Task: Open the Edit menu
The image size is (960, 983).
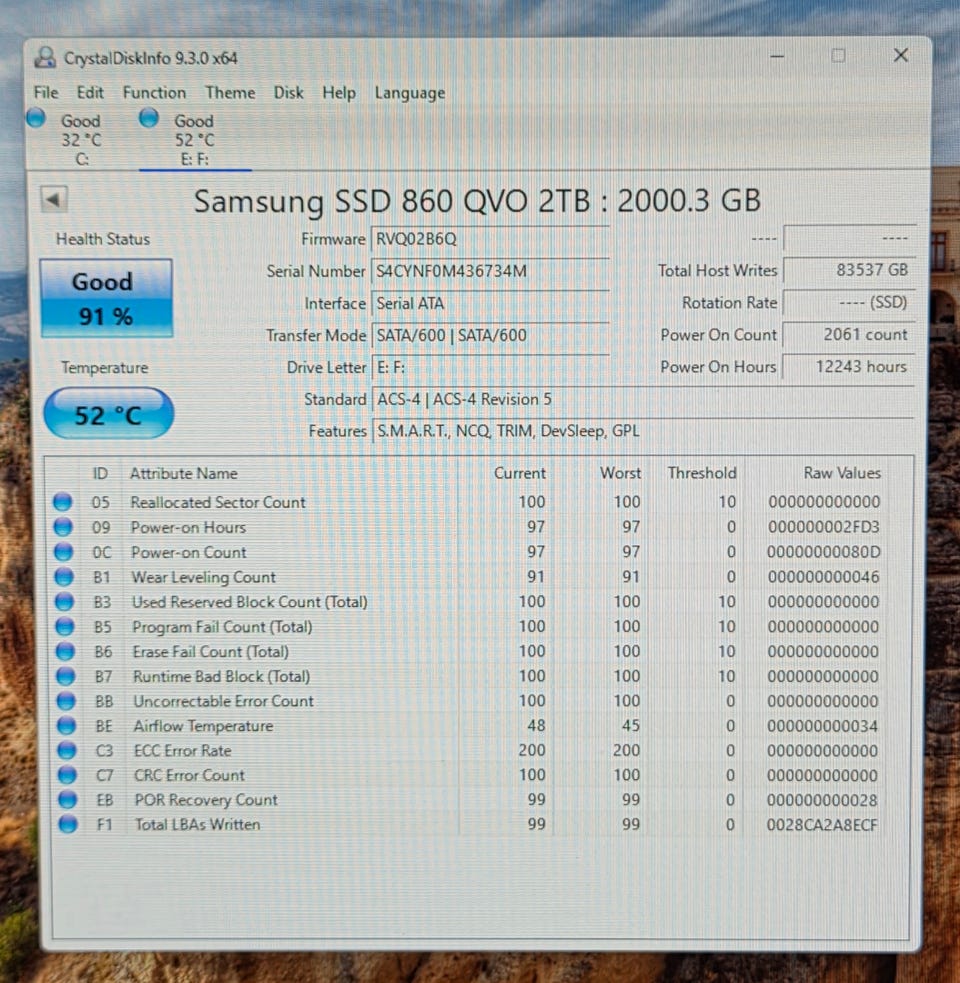Action: [90, 93]
